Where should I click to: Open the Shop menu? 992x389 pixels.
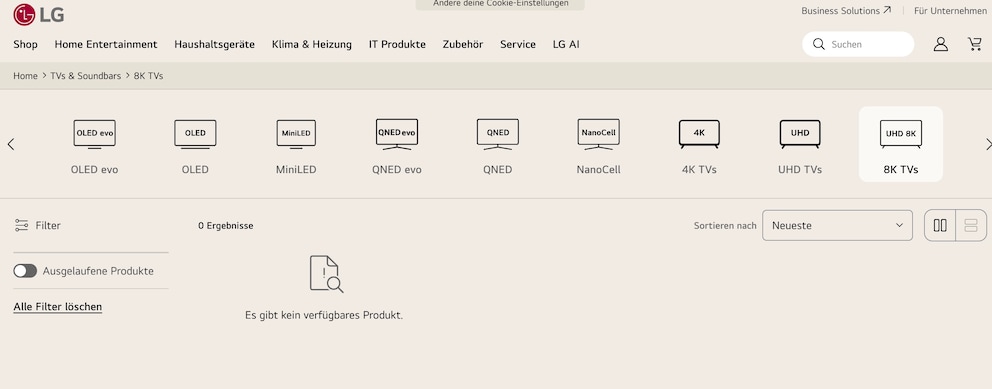tap(25, 44)
